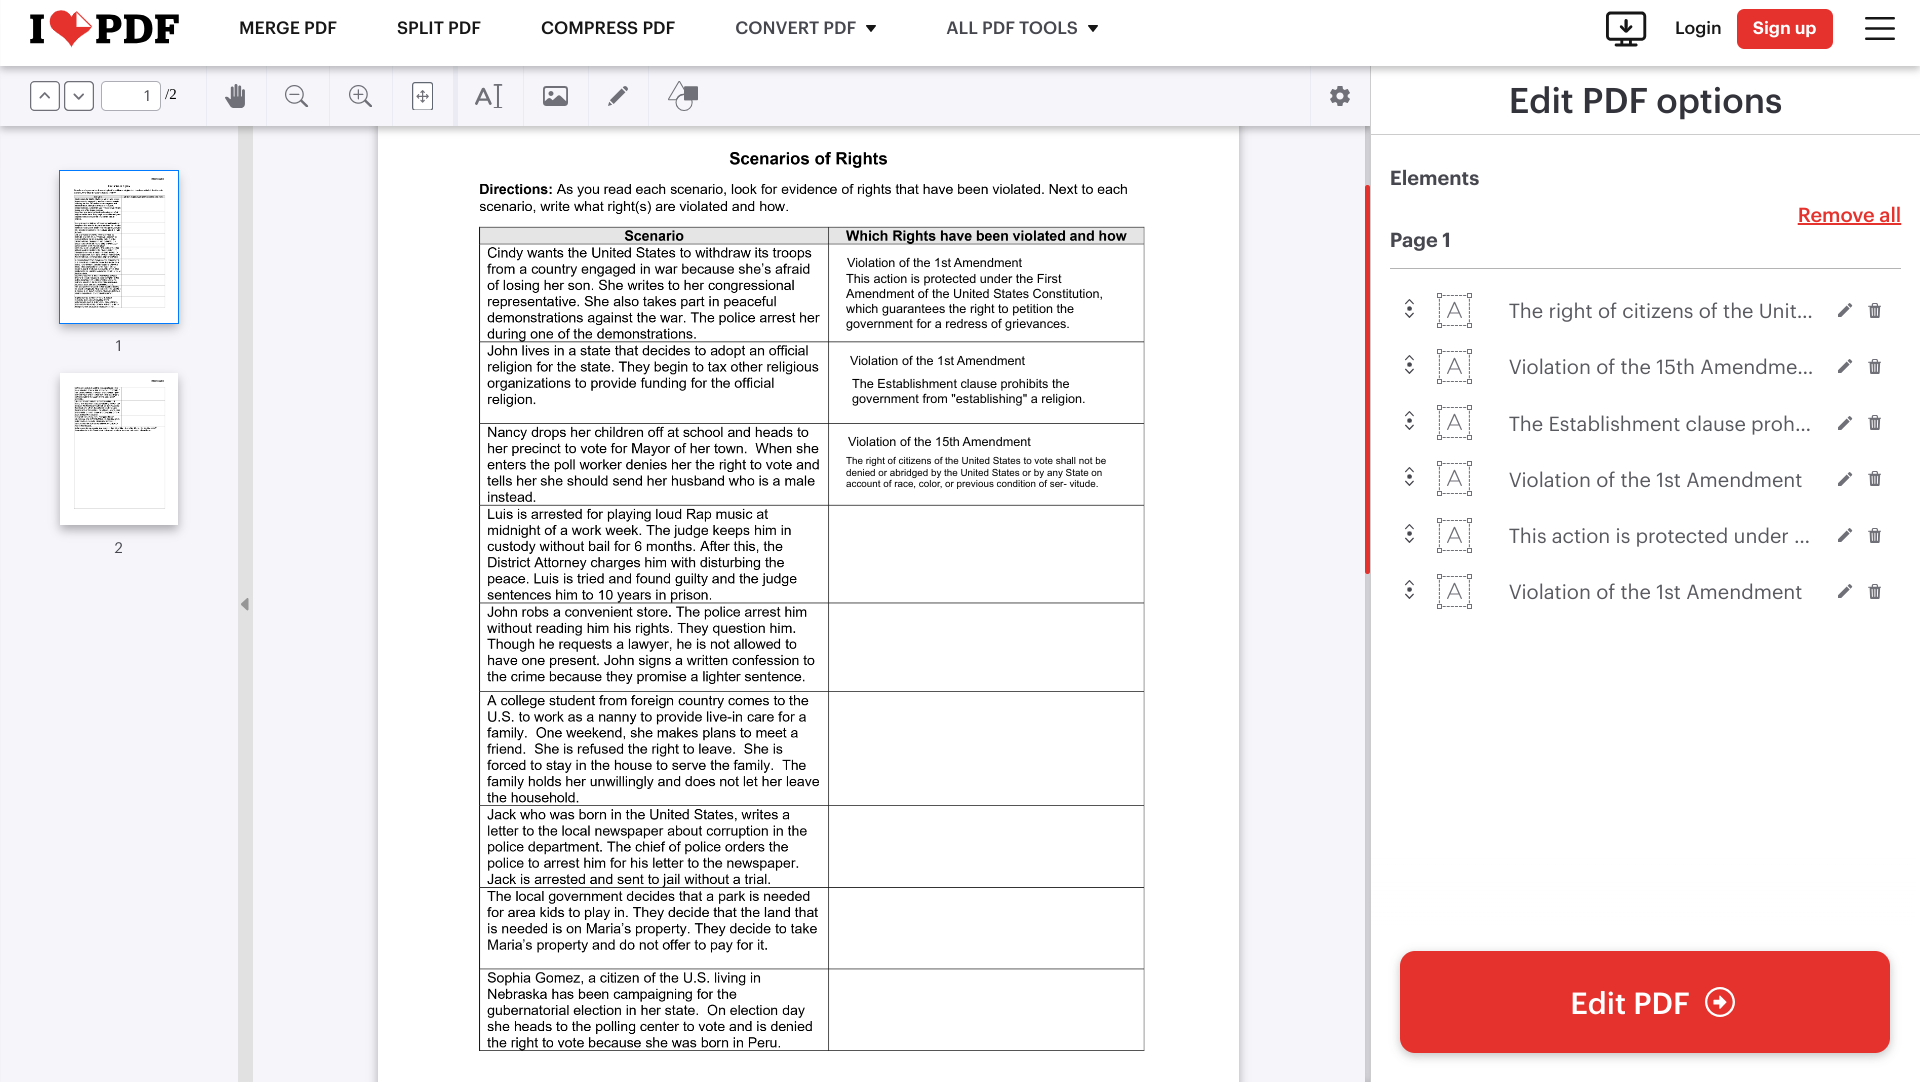Open the Add Text tool

tap(489, 96)
